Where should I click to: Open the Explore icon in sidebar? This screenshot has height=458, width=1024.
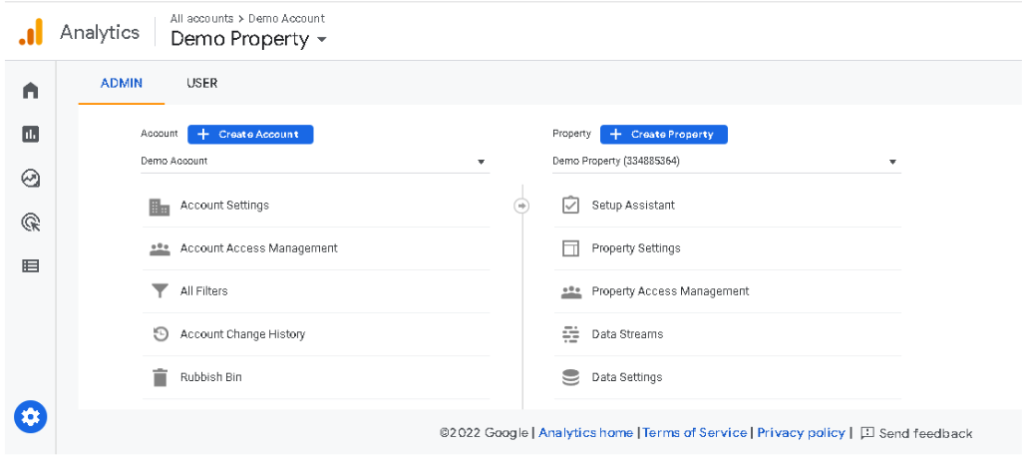[x=30, y=178]
